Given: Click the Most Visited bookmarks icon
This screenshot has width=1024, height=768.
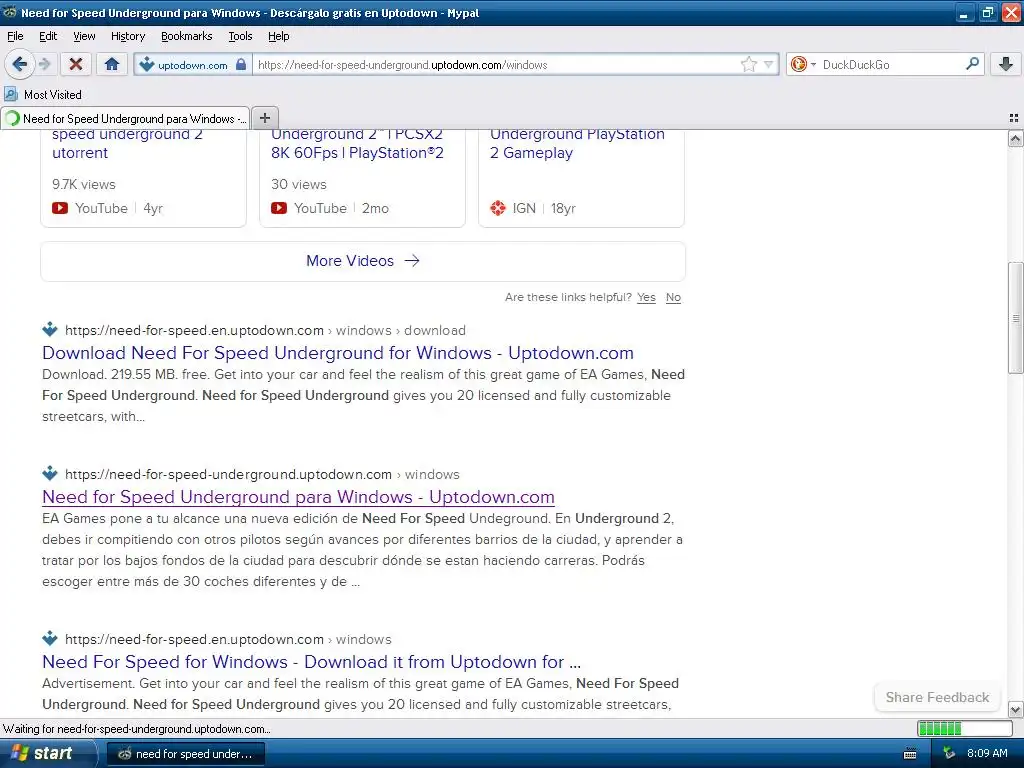Looking at the screenshot, I should pos(11,95).
